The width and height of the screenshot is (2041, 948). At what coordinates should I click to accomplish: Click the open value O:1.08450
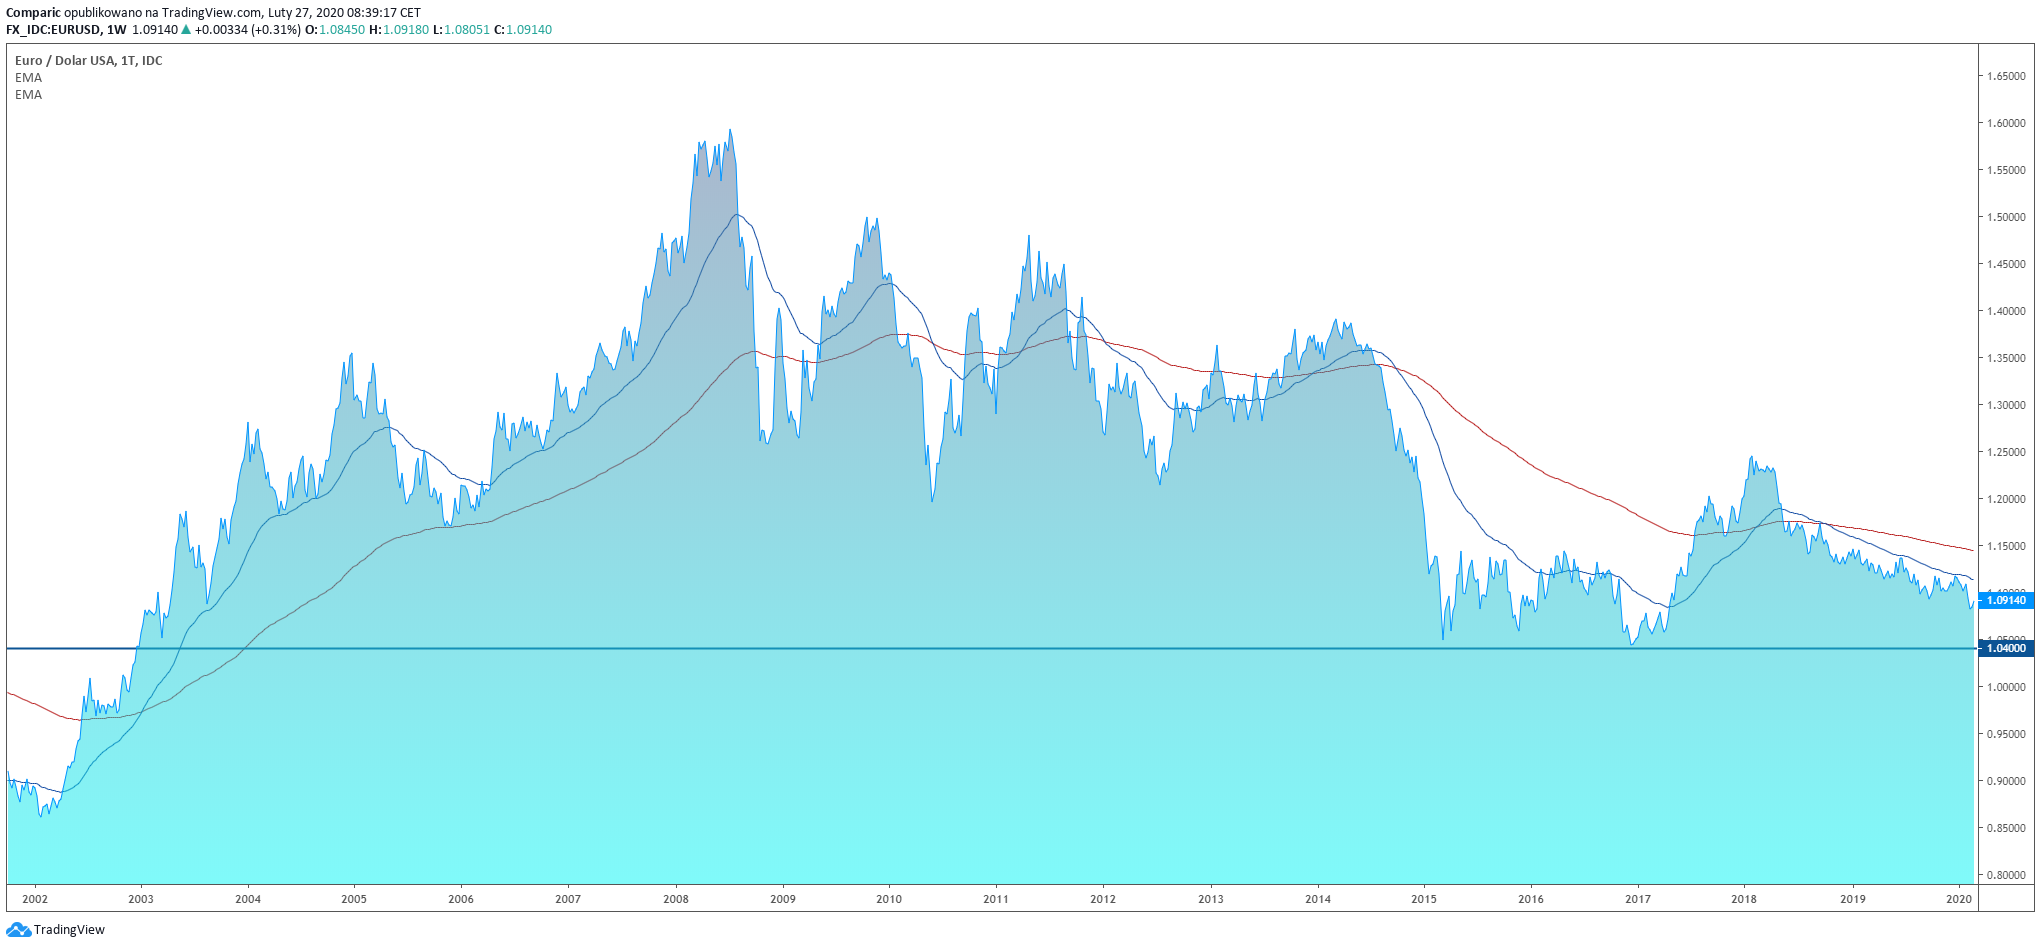(x=335, y=30)
